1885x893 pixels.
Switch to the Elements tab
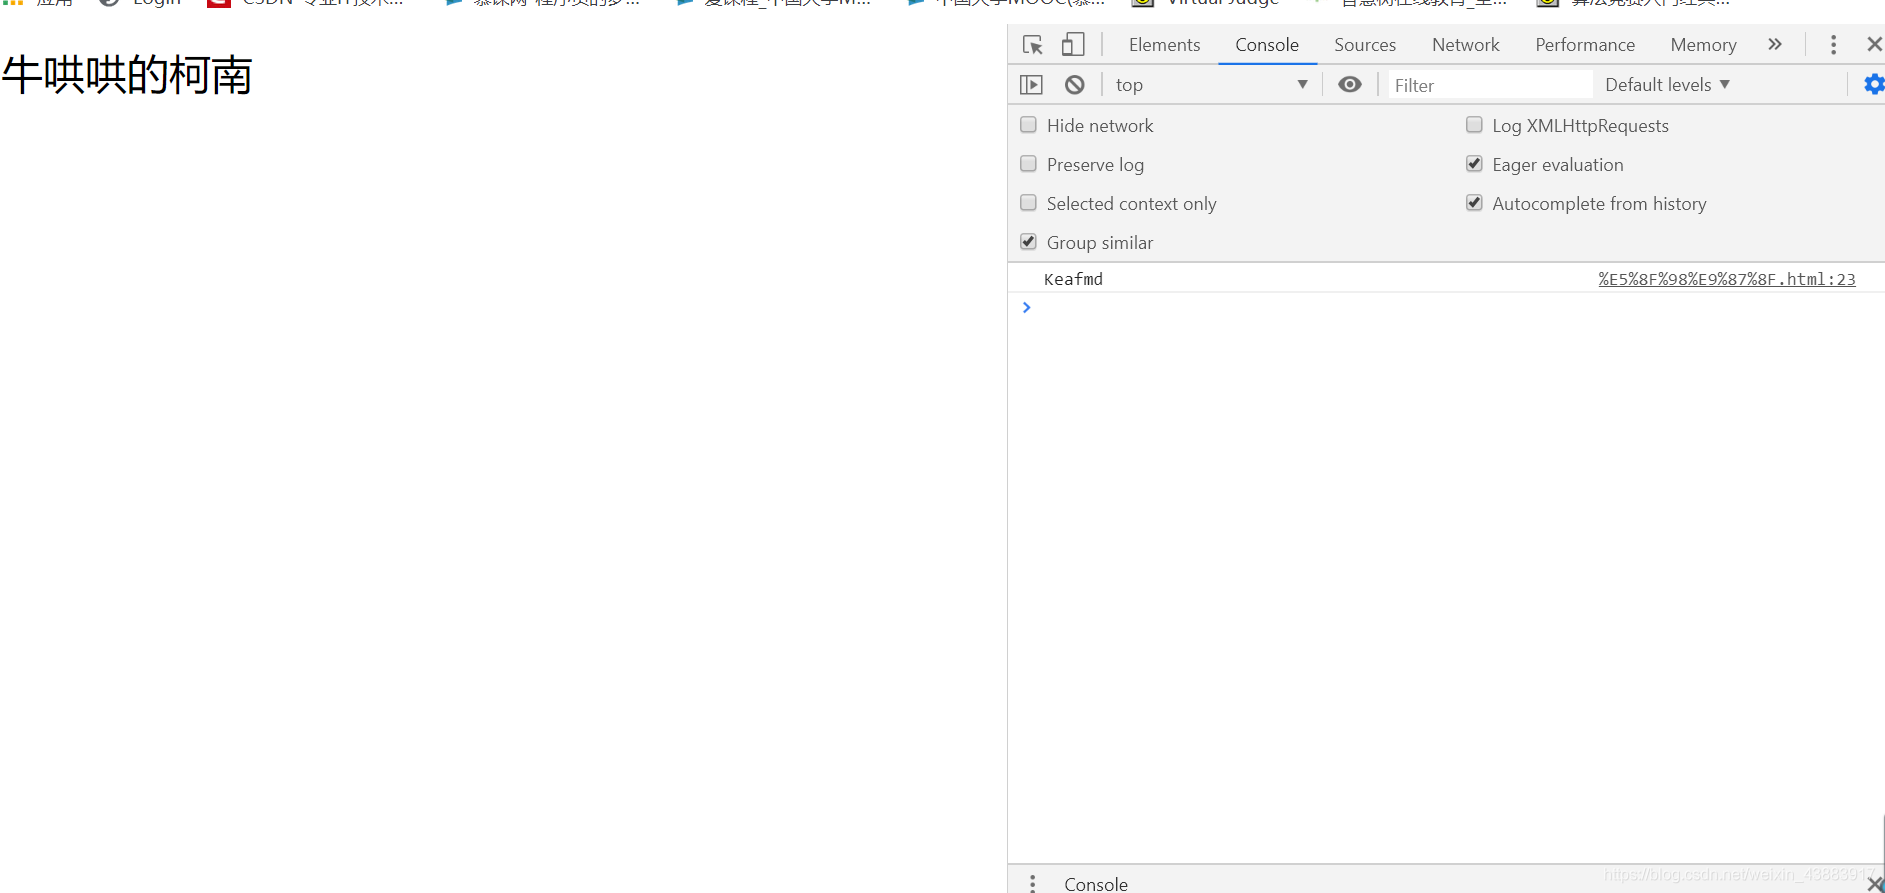pos(1164,45)
